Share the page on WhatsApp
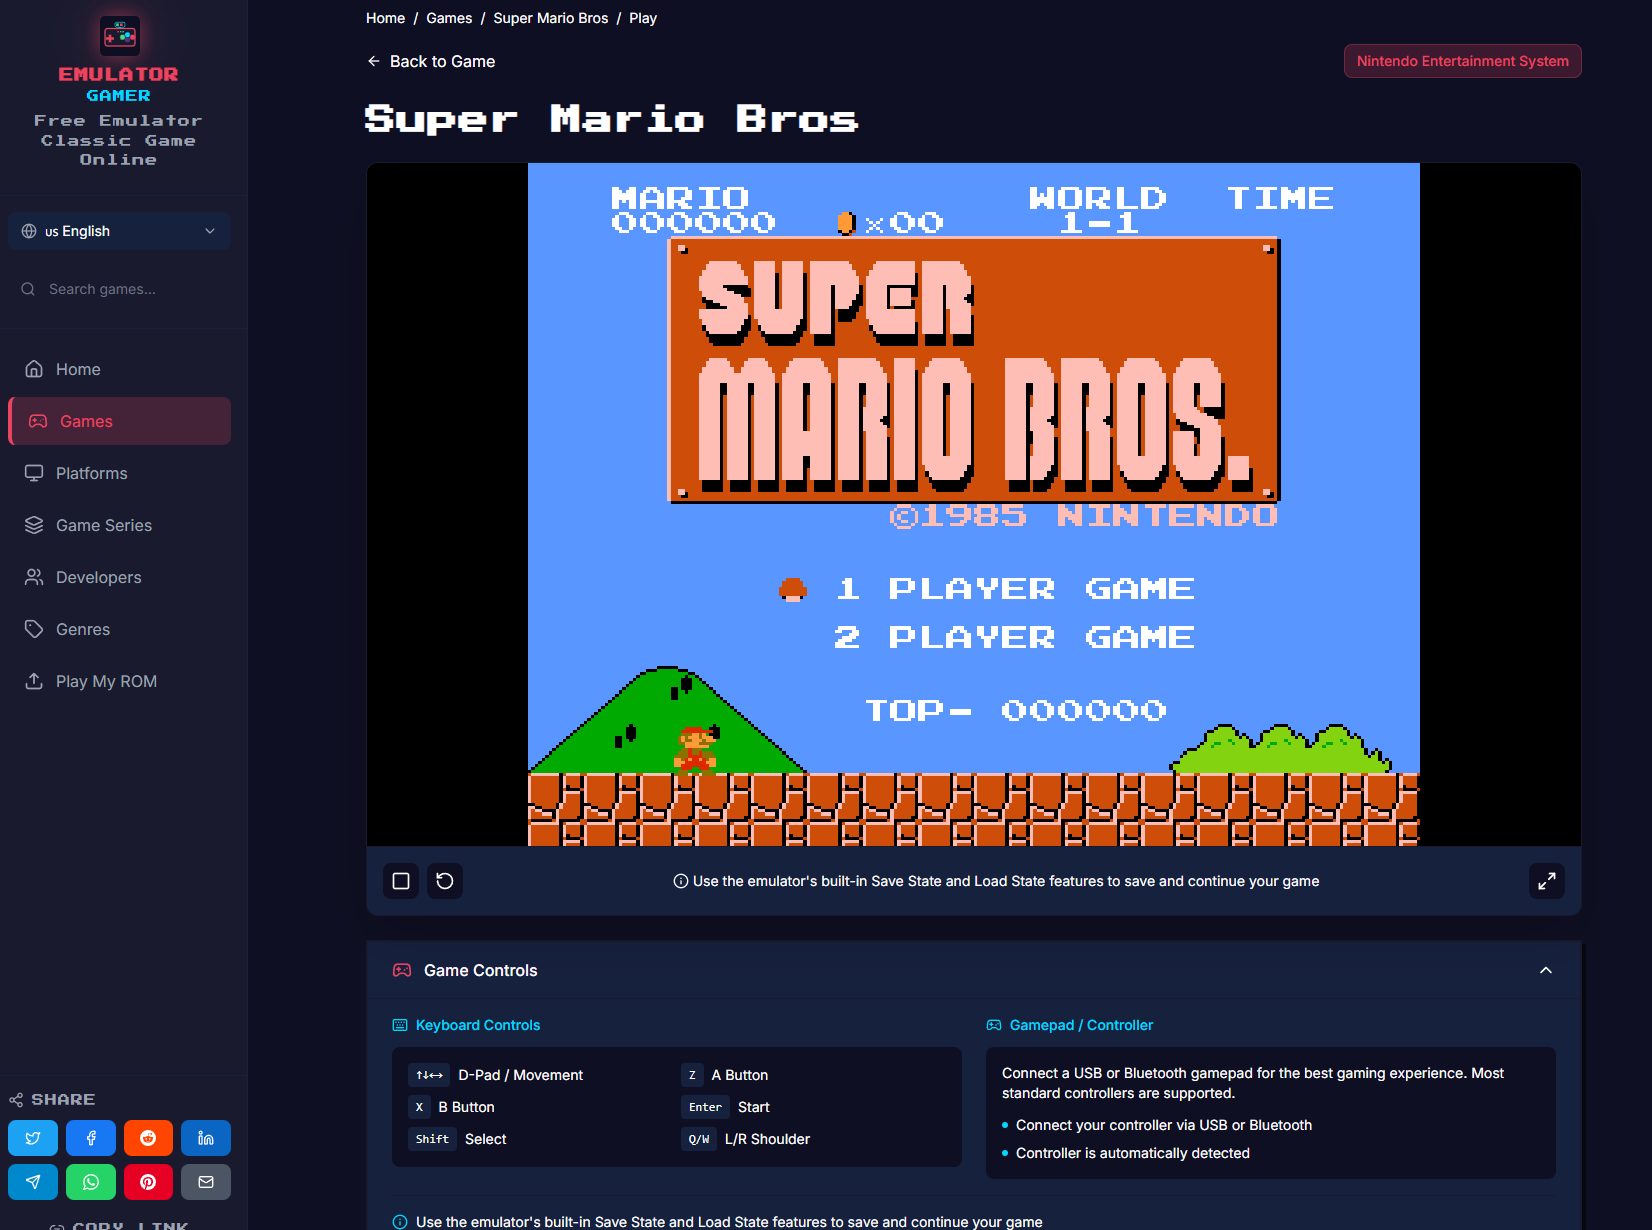1652x1230 pixels. coord(91,1182)
